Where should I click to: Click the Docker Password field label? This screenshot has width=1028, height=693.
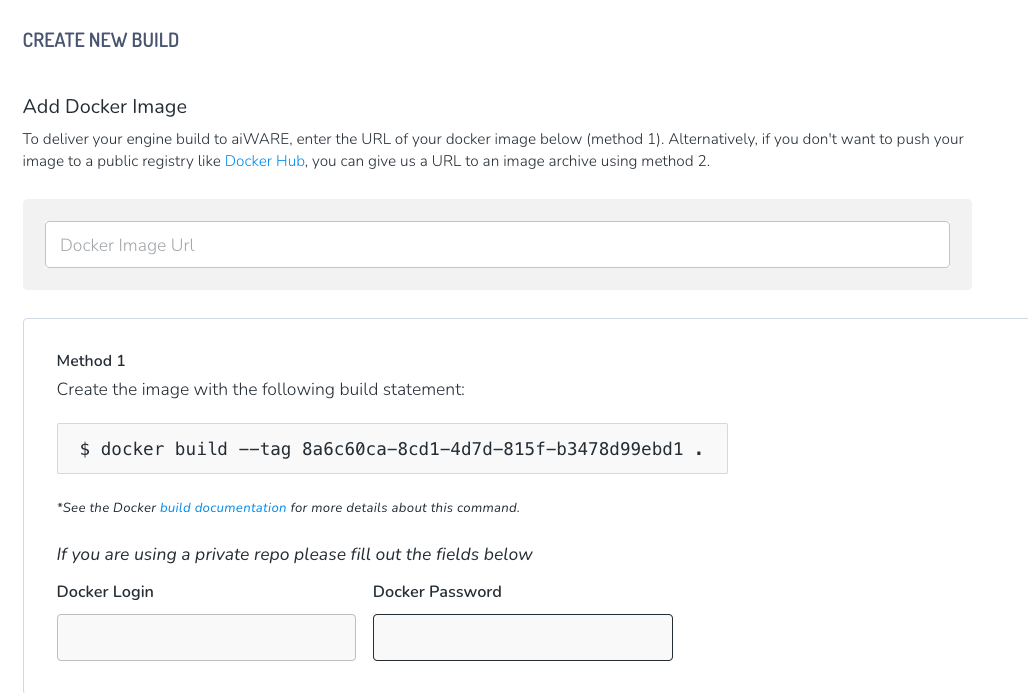pyautogui.click(x=437, y=592)
